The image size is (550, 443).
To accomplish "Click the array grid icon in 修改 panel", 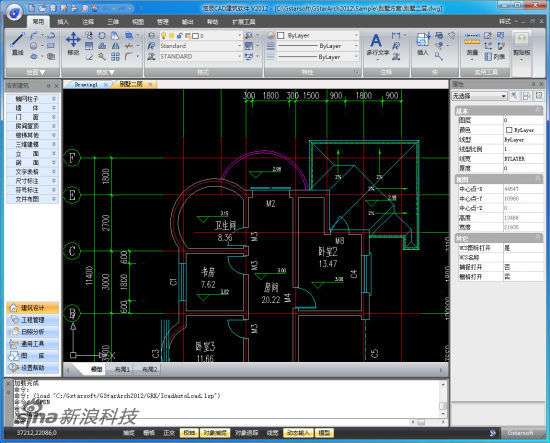I will tap(115, 56).
